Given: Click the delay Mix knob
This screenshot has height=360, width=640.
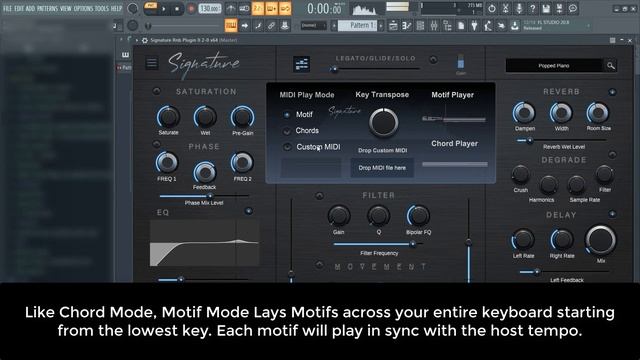Looking at the screenshot, I should coord(600,240).
